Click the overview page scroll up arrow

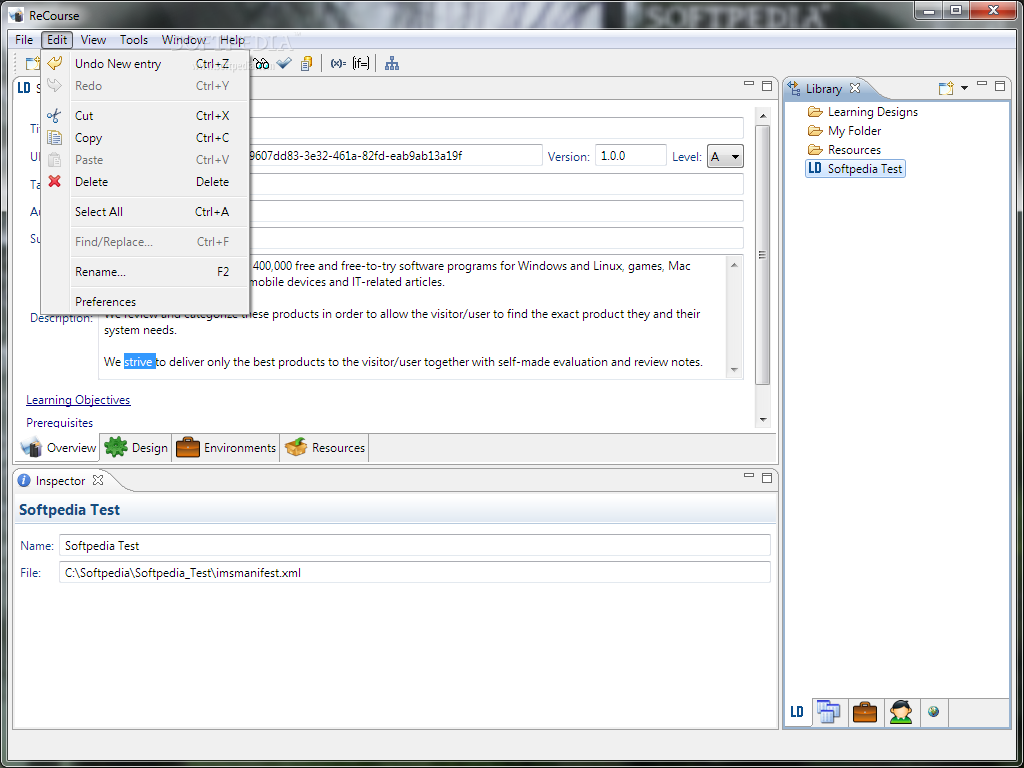[762, 116]
